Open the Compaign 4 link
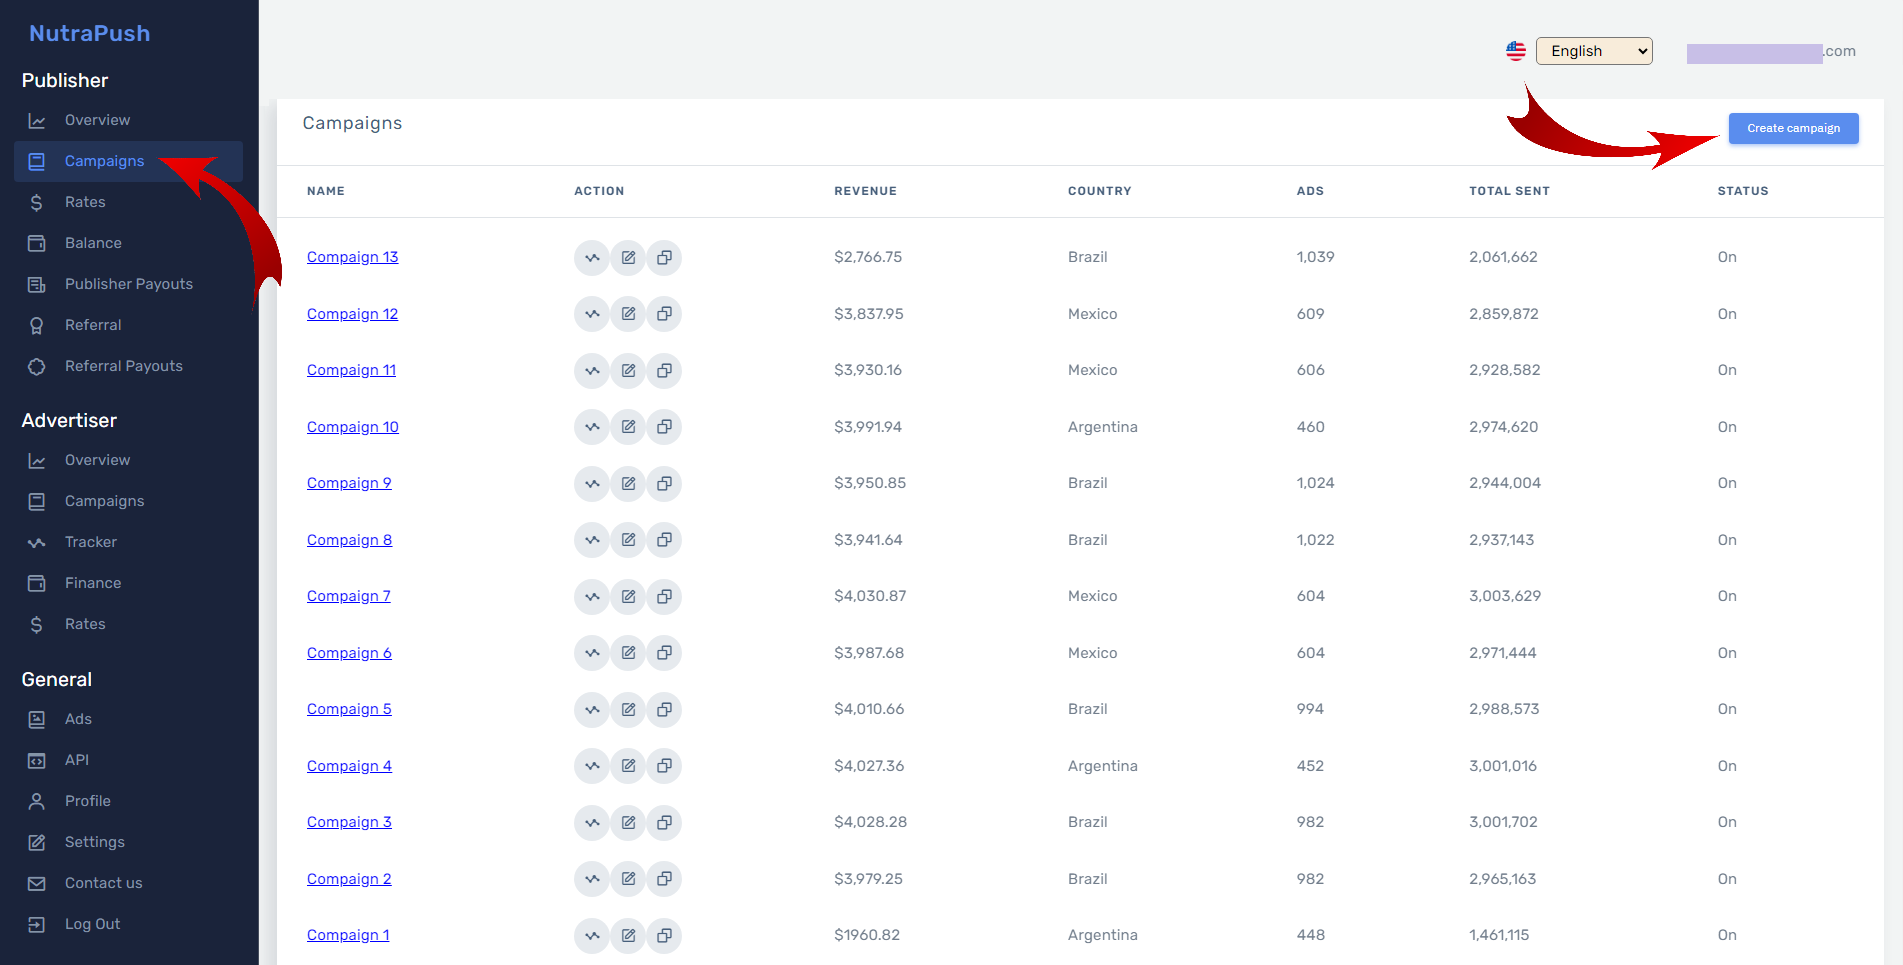Screen dimensions: 1903x965 (349, 766)
